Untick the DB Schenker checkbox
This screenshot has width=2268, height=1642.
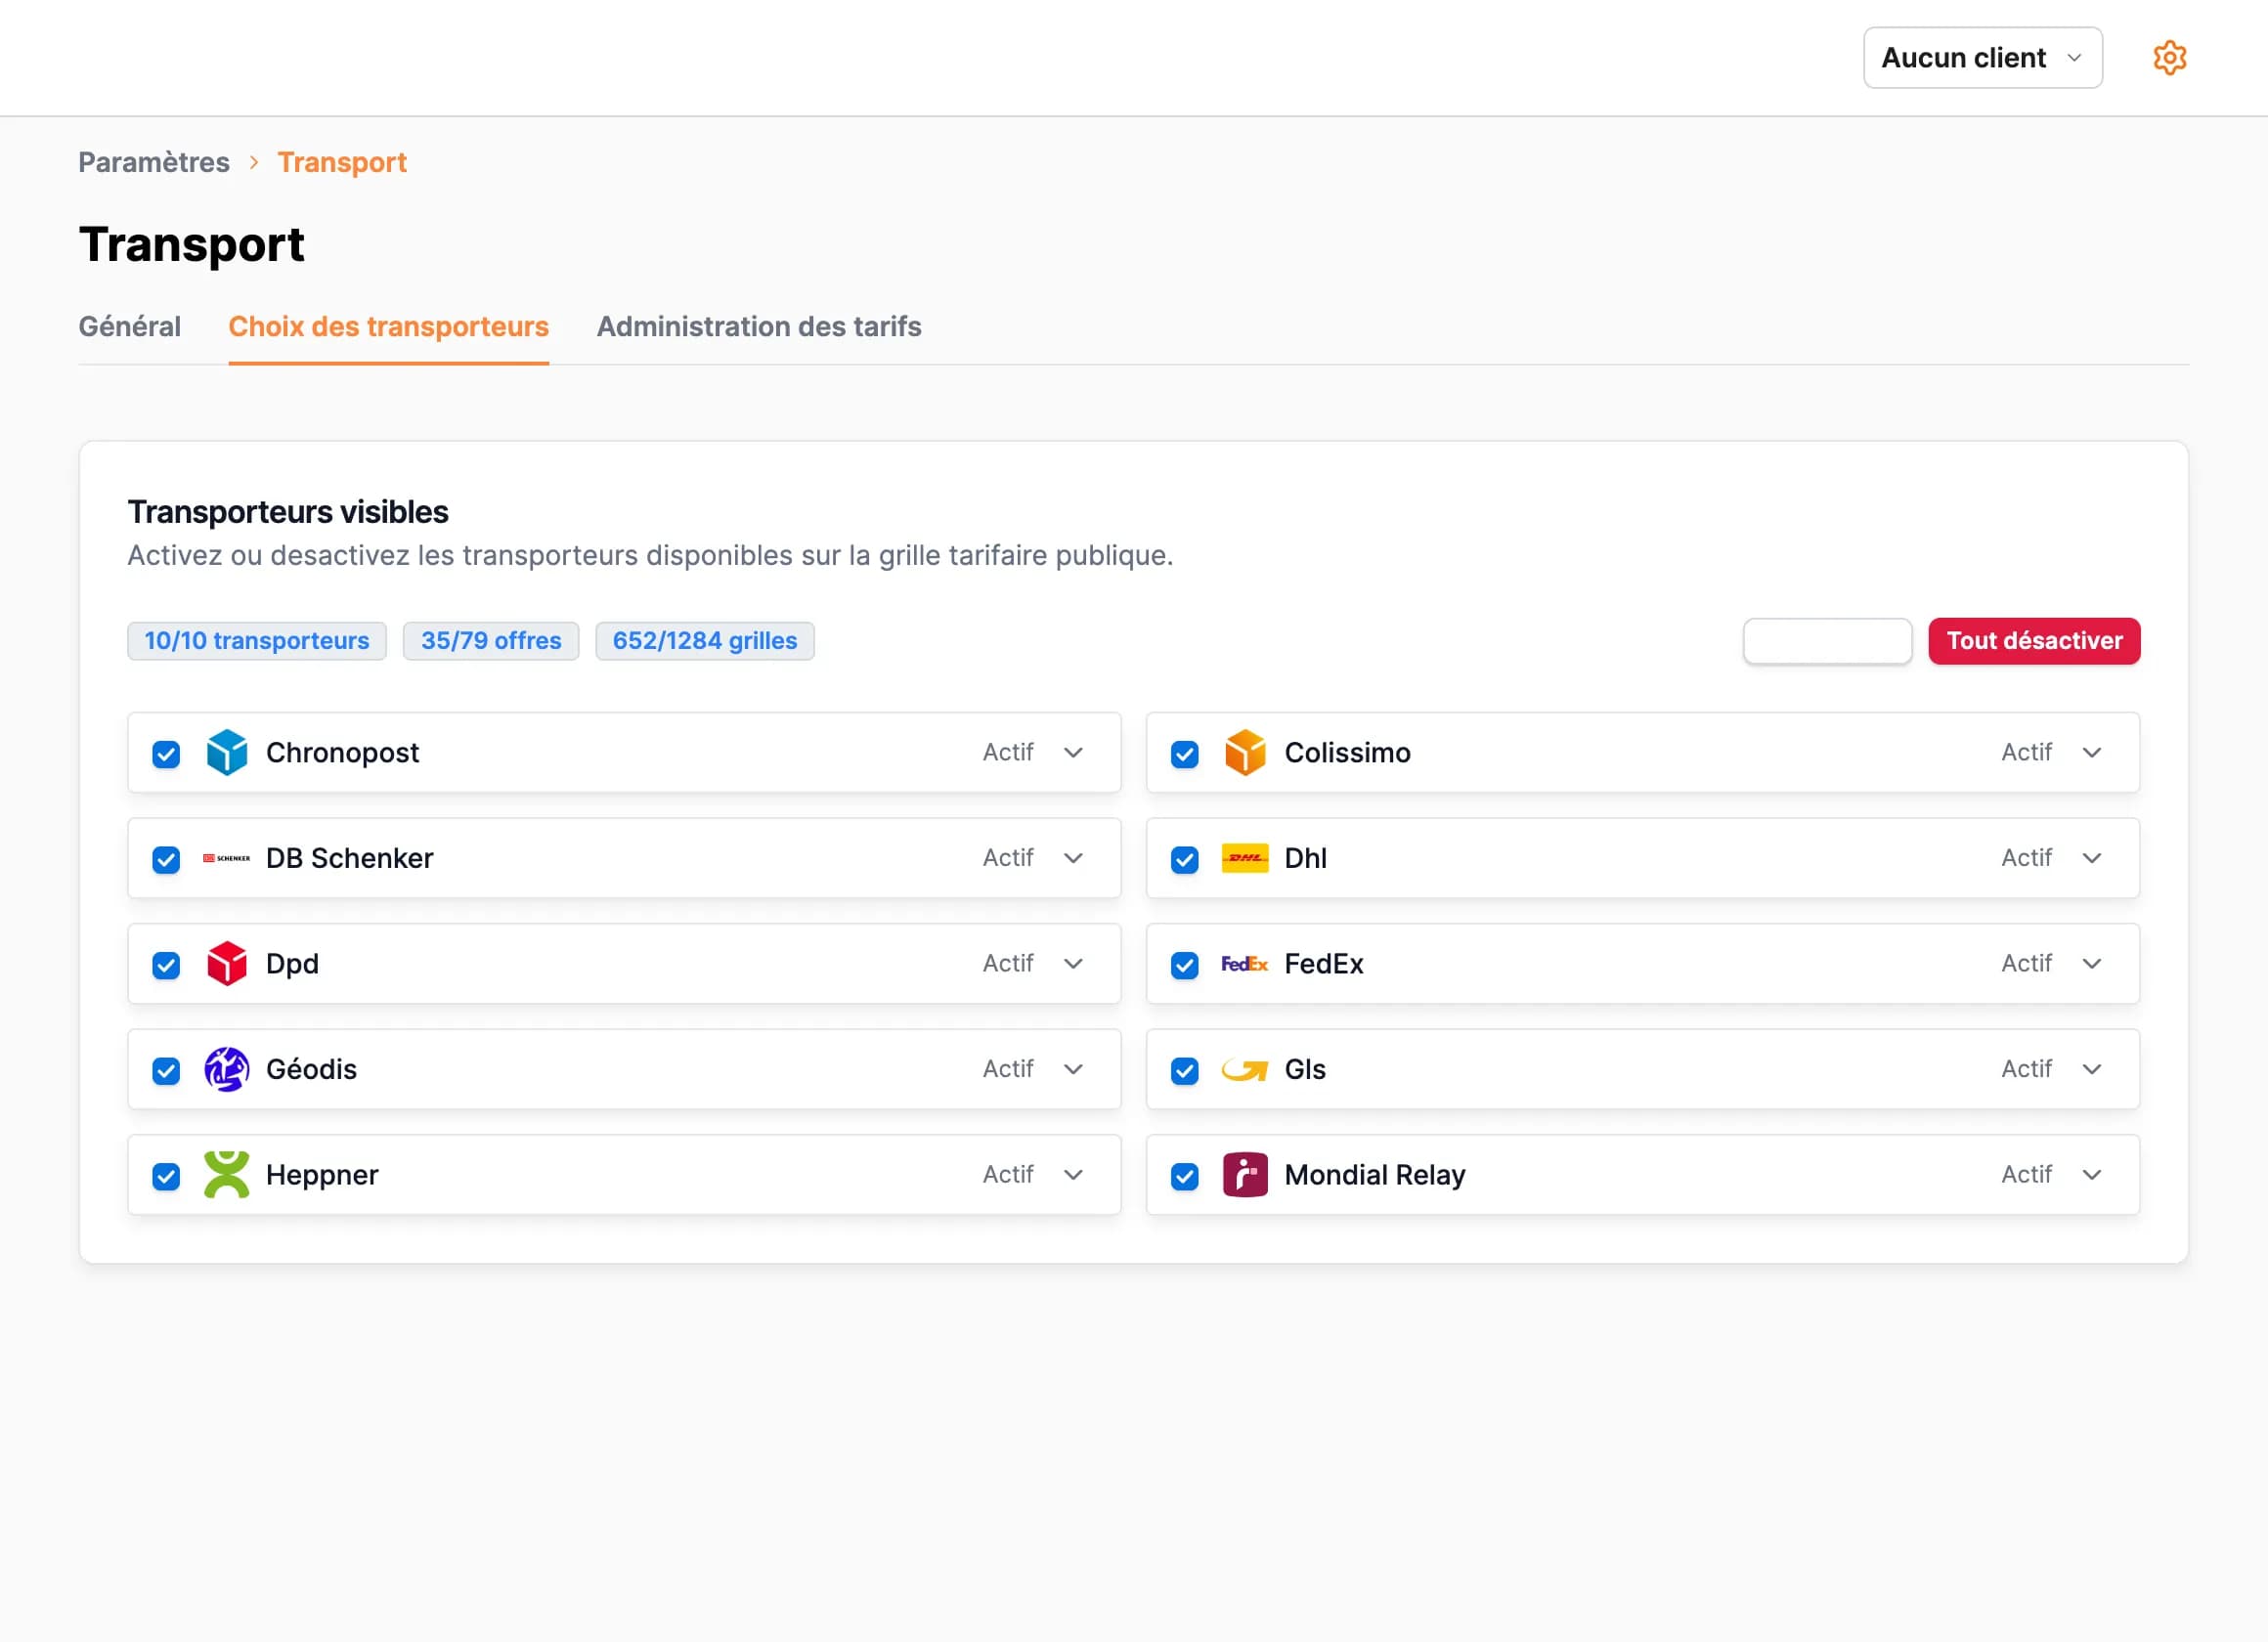pos(166,860)
